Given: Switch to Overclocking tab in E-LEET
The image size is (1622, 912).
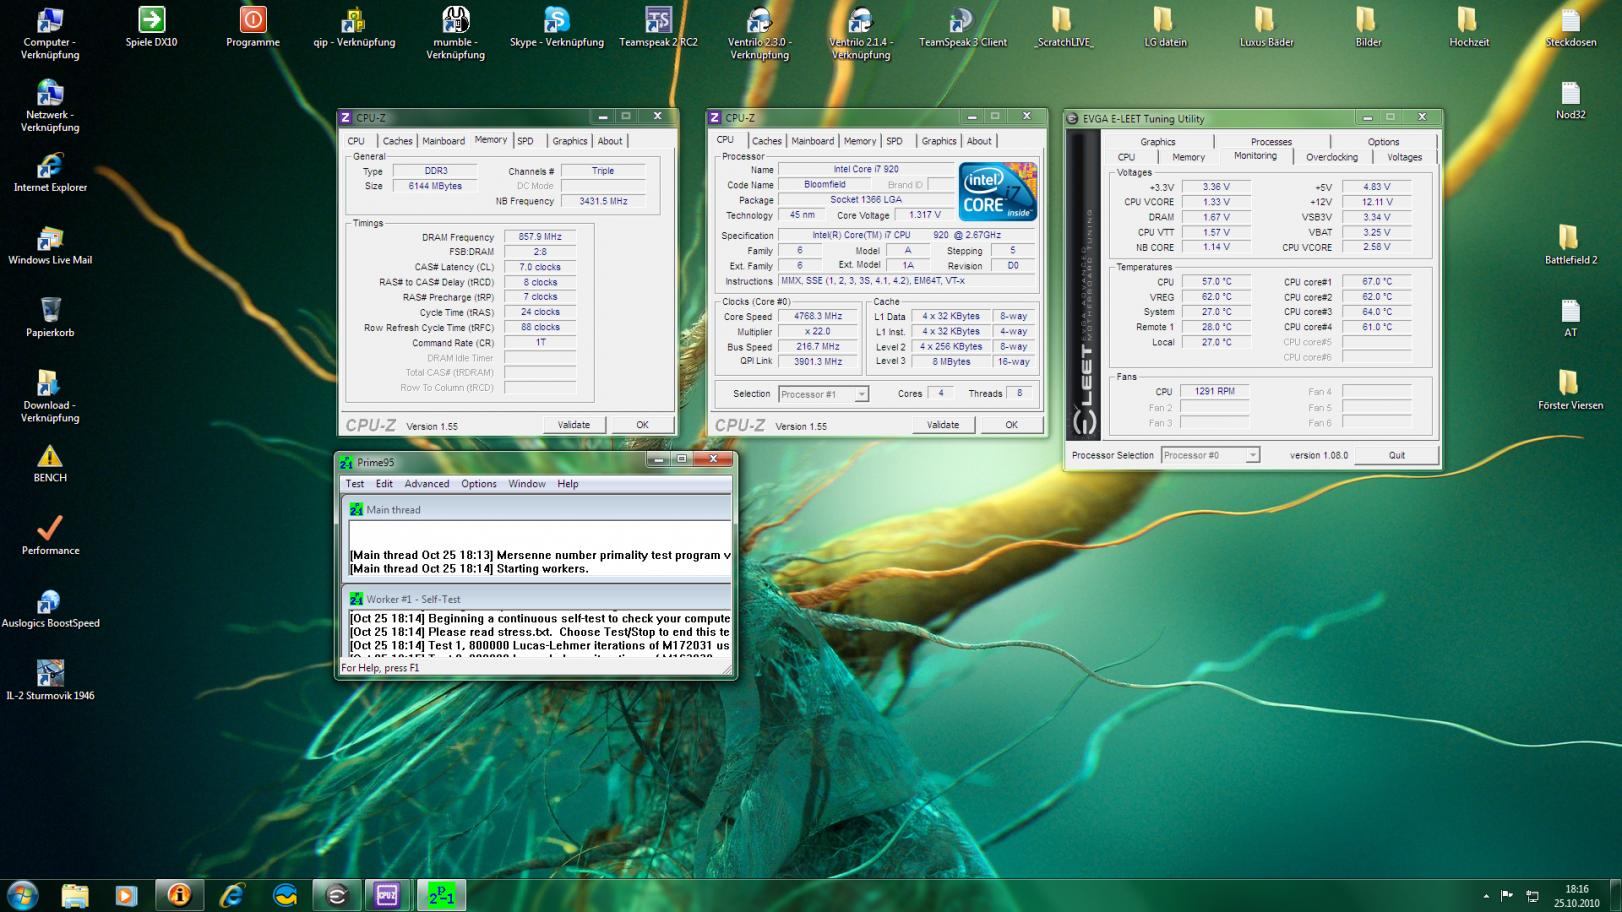Looking at the screenshot, I should (1331, 157).
